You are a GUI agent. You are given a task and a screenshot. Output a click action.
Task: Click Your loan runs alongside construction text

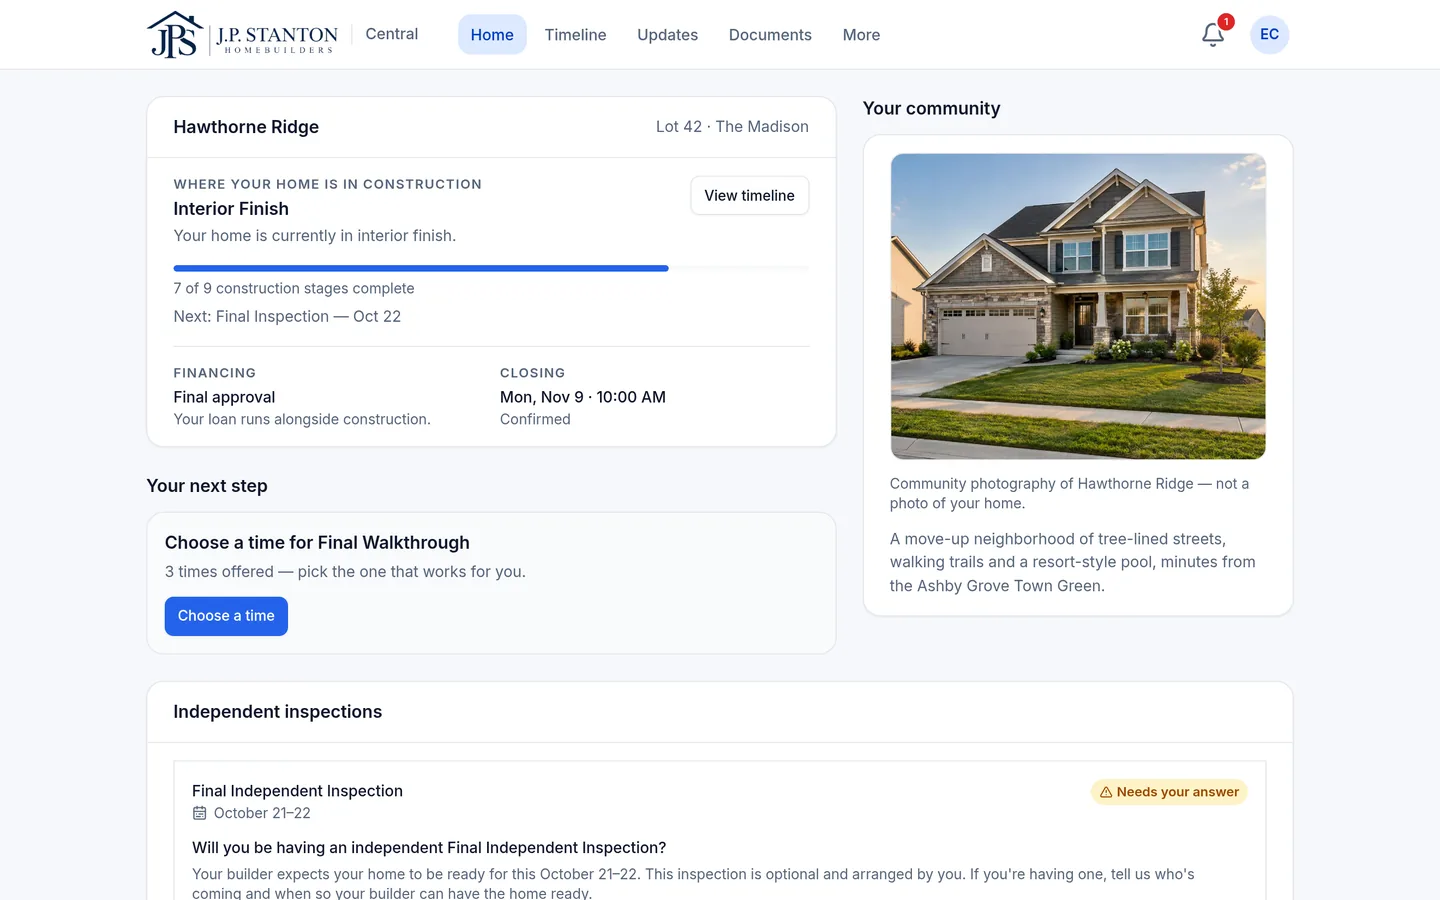coord(302,419)
